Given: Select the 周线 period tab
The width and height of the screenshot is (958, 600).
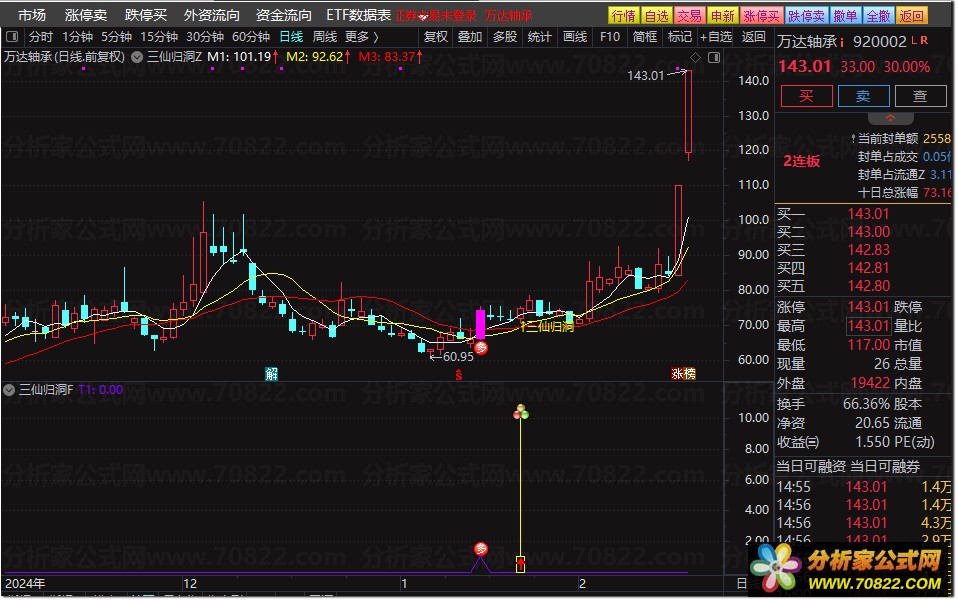Looking at the screenshot, I should [x=324, y=37].
